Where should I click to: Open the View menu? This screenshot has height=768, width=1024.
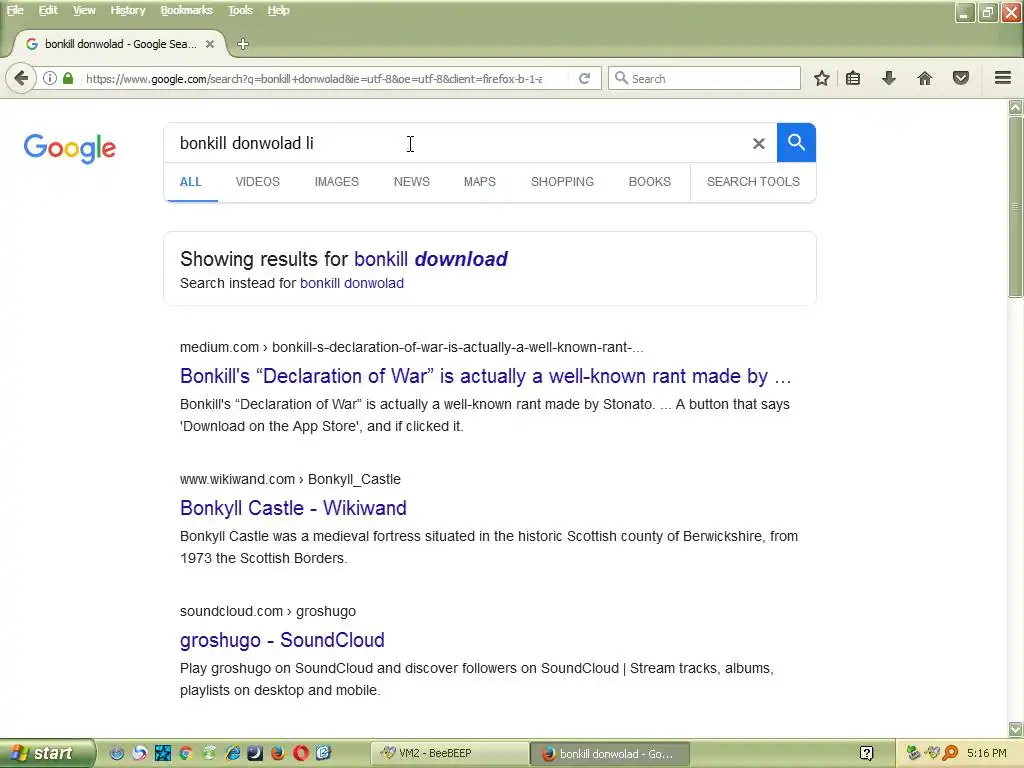[x=84, y=10]
